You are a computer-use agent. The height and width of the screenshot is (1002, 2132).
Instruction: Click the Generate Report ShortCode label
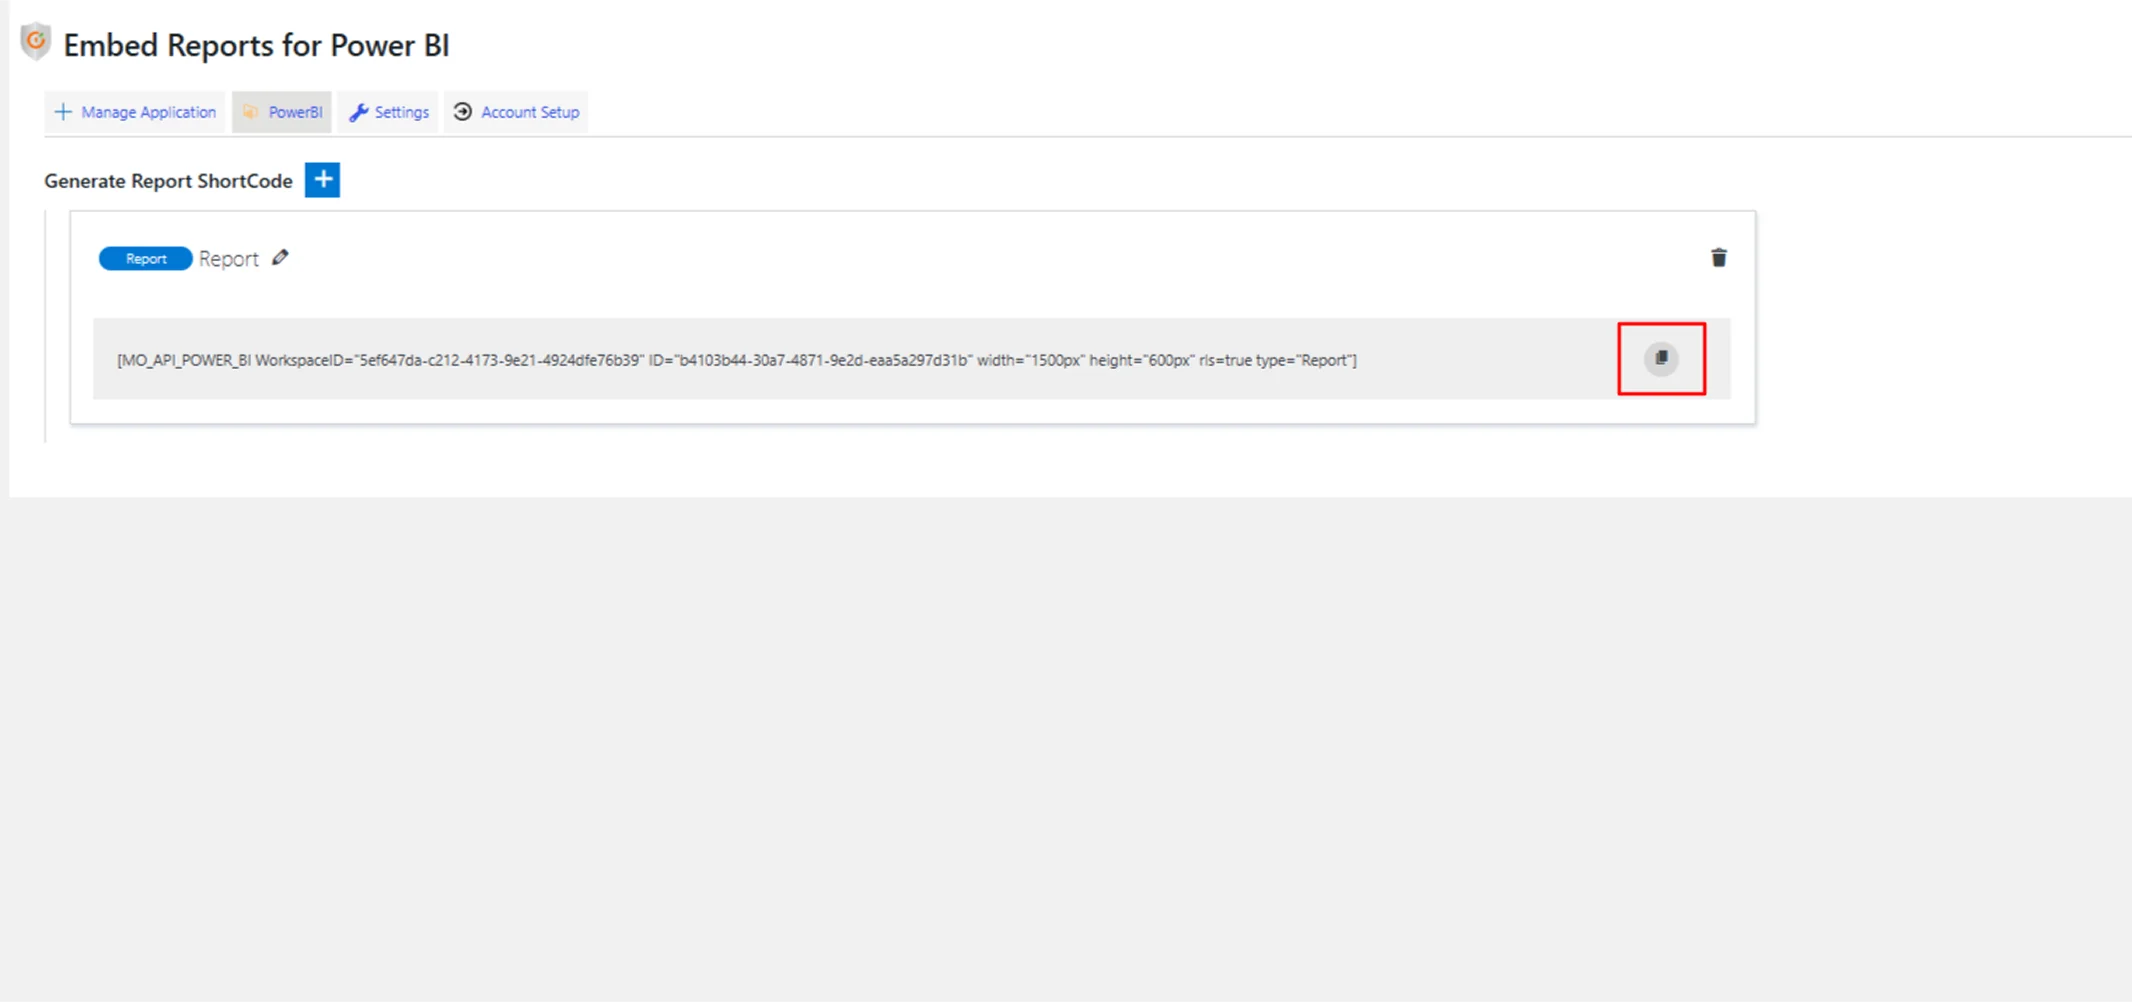(x=168, y=181)
